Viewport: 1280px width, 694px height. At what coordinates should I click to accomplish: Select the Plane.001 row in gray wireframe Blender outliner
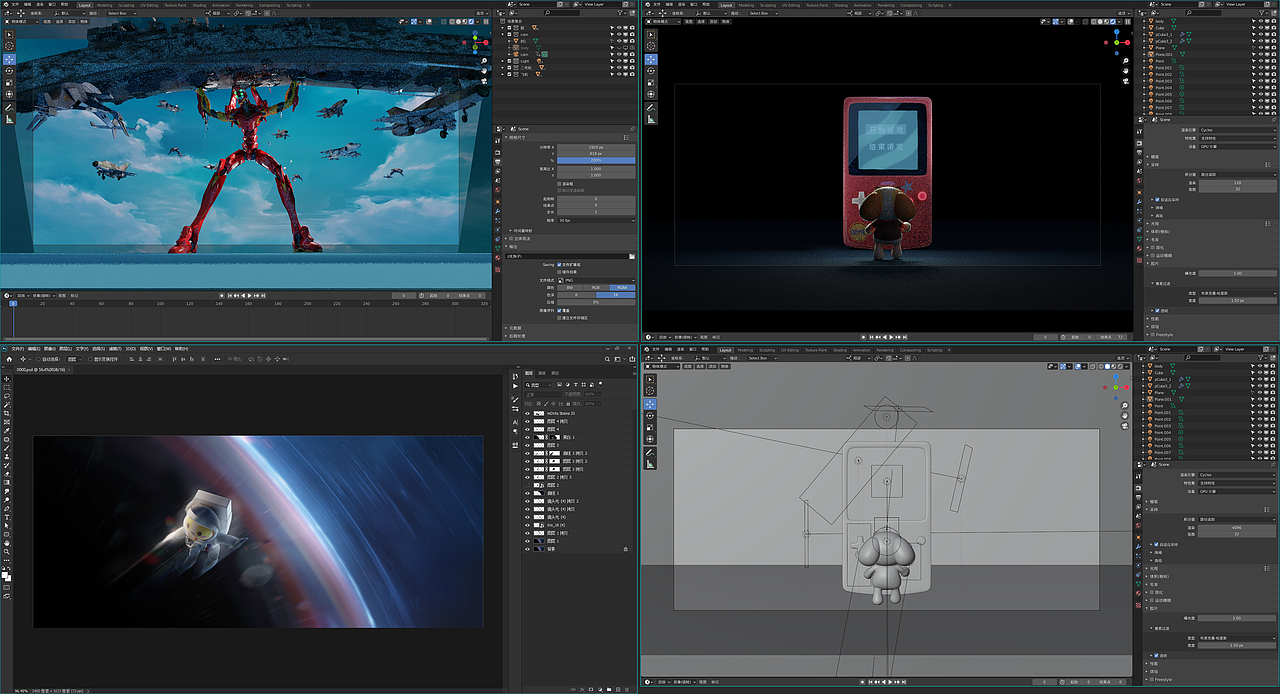click(x=1210, y=399)
